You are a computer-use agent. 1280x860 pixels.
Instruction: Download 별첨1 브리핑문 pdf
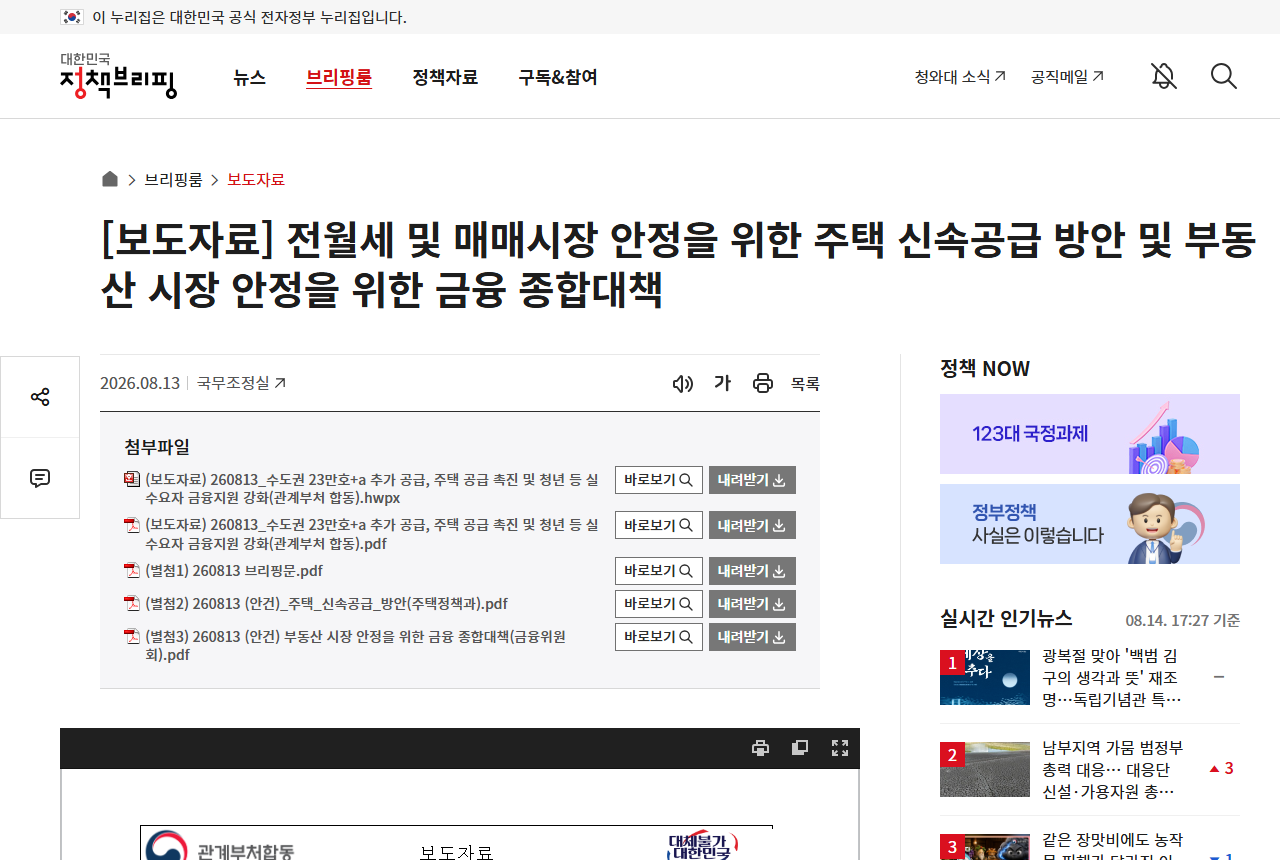click(x=752, y=571)
